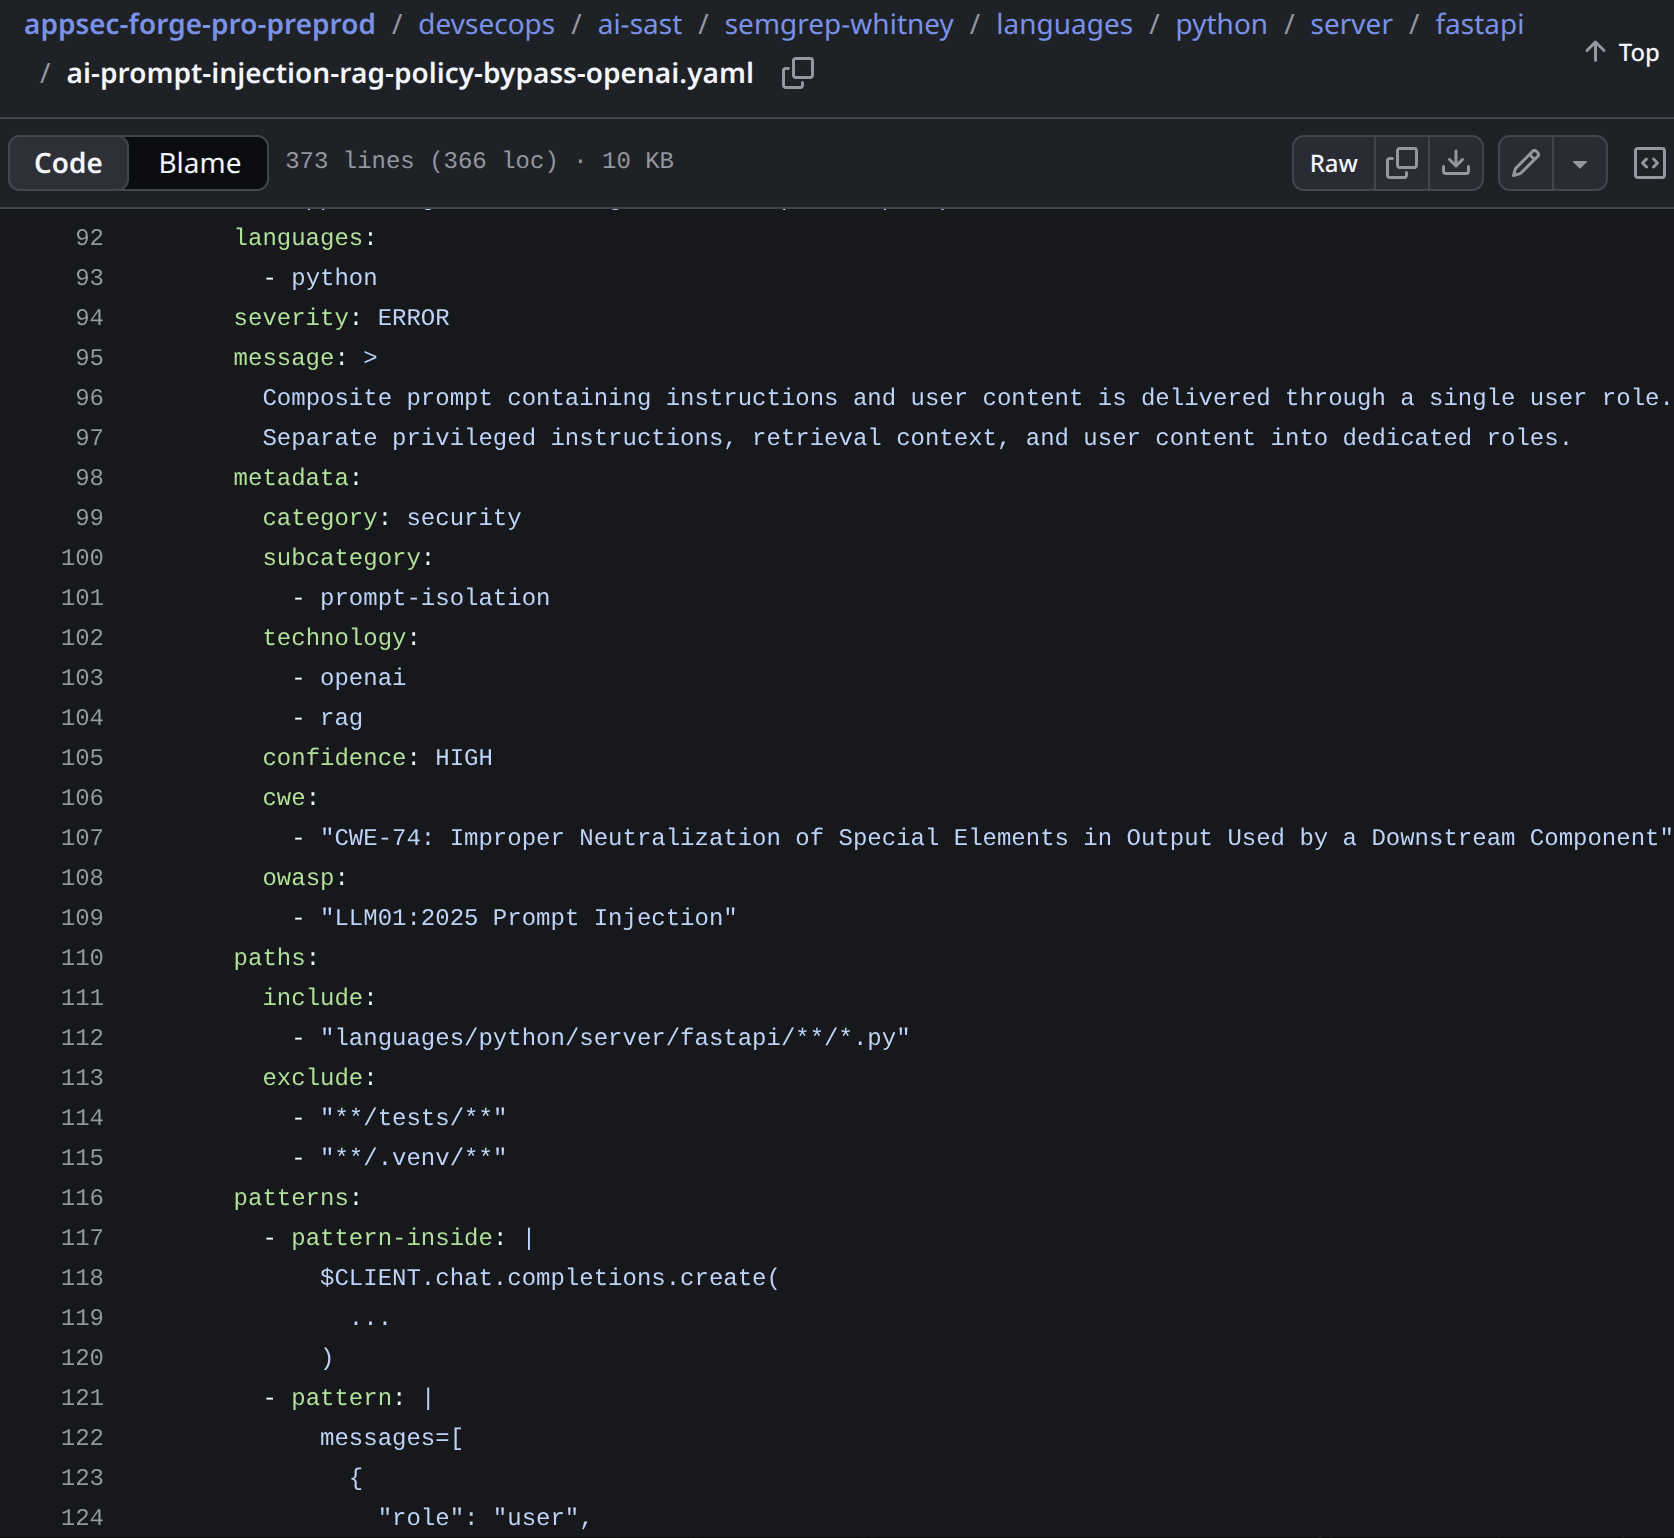This screenshot has height=1538, width=1674.
Task: Select line number 92
Action: (x=89, y=238)
